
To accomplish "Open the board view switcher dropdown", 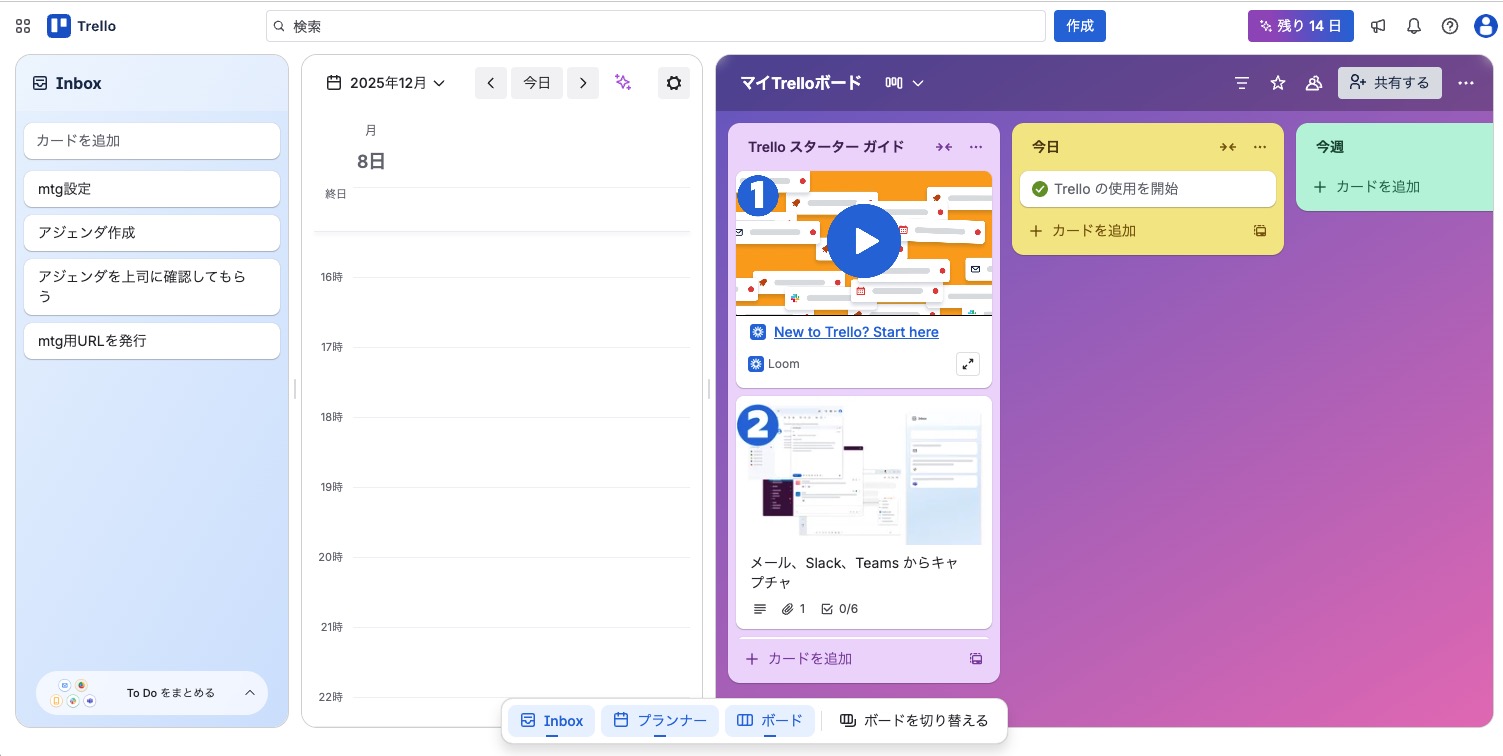I will (x=904, y=83).
